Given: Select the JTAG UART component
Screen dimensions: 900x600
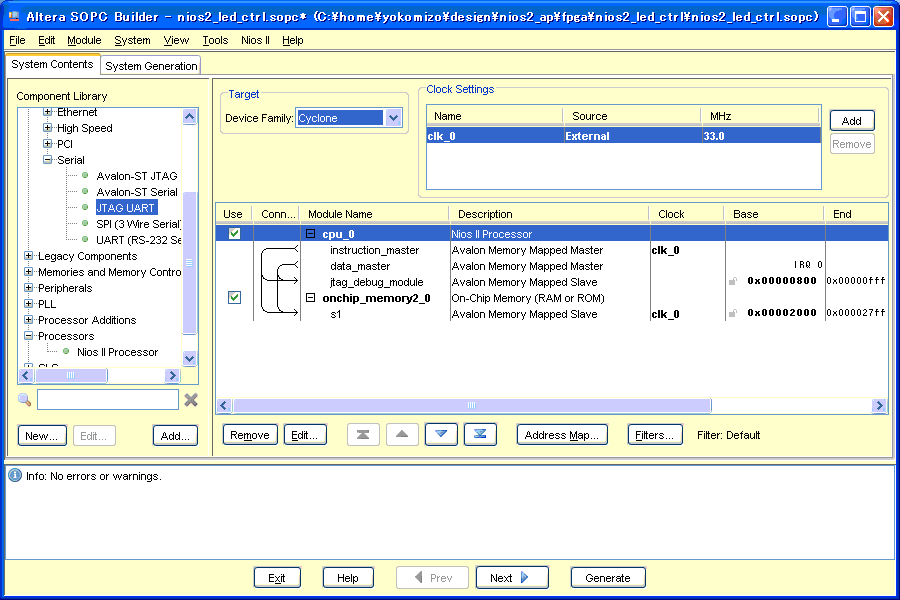Looking at the screenshot, I should click(x=126, y=208).
